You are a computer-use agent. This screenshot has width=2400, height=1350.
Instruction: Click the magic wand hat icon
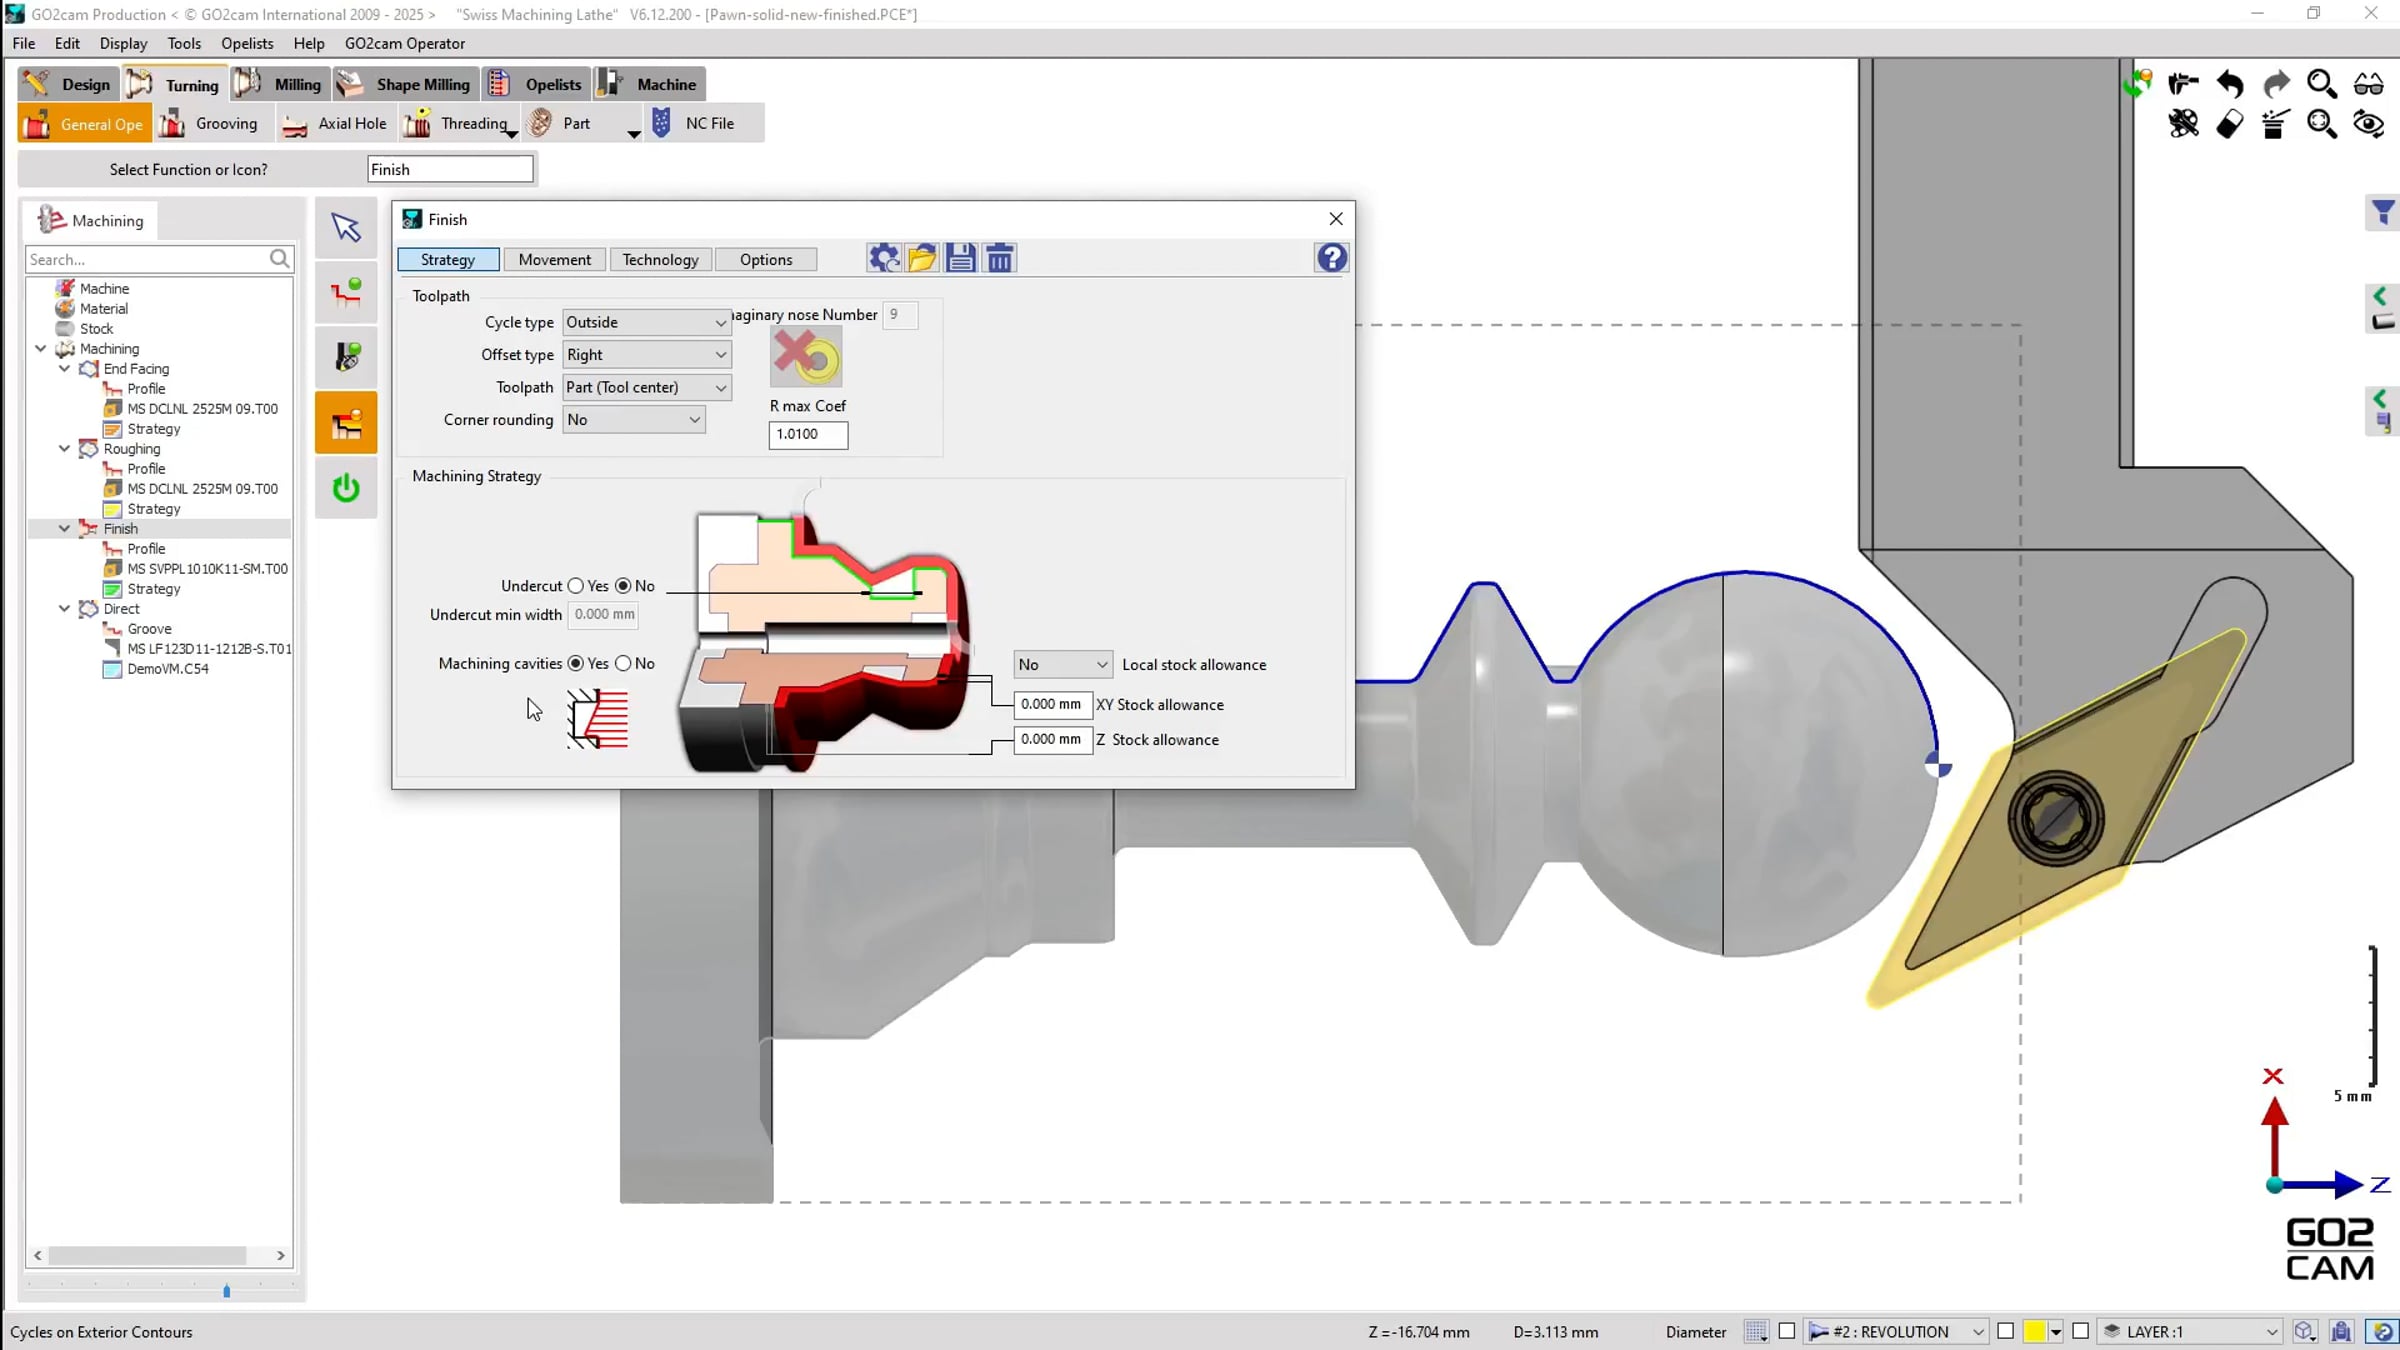(2275, 124)
